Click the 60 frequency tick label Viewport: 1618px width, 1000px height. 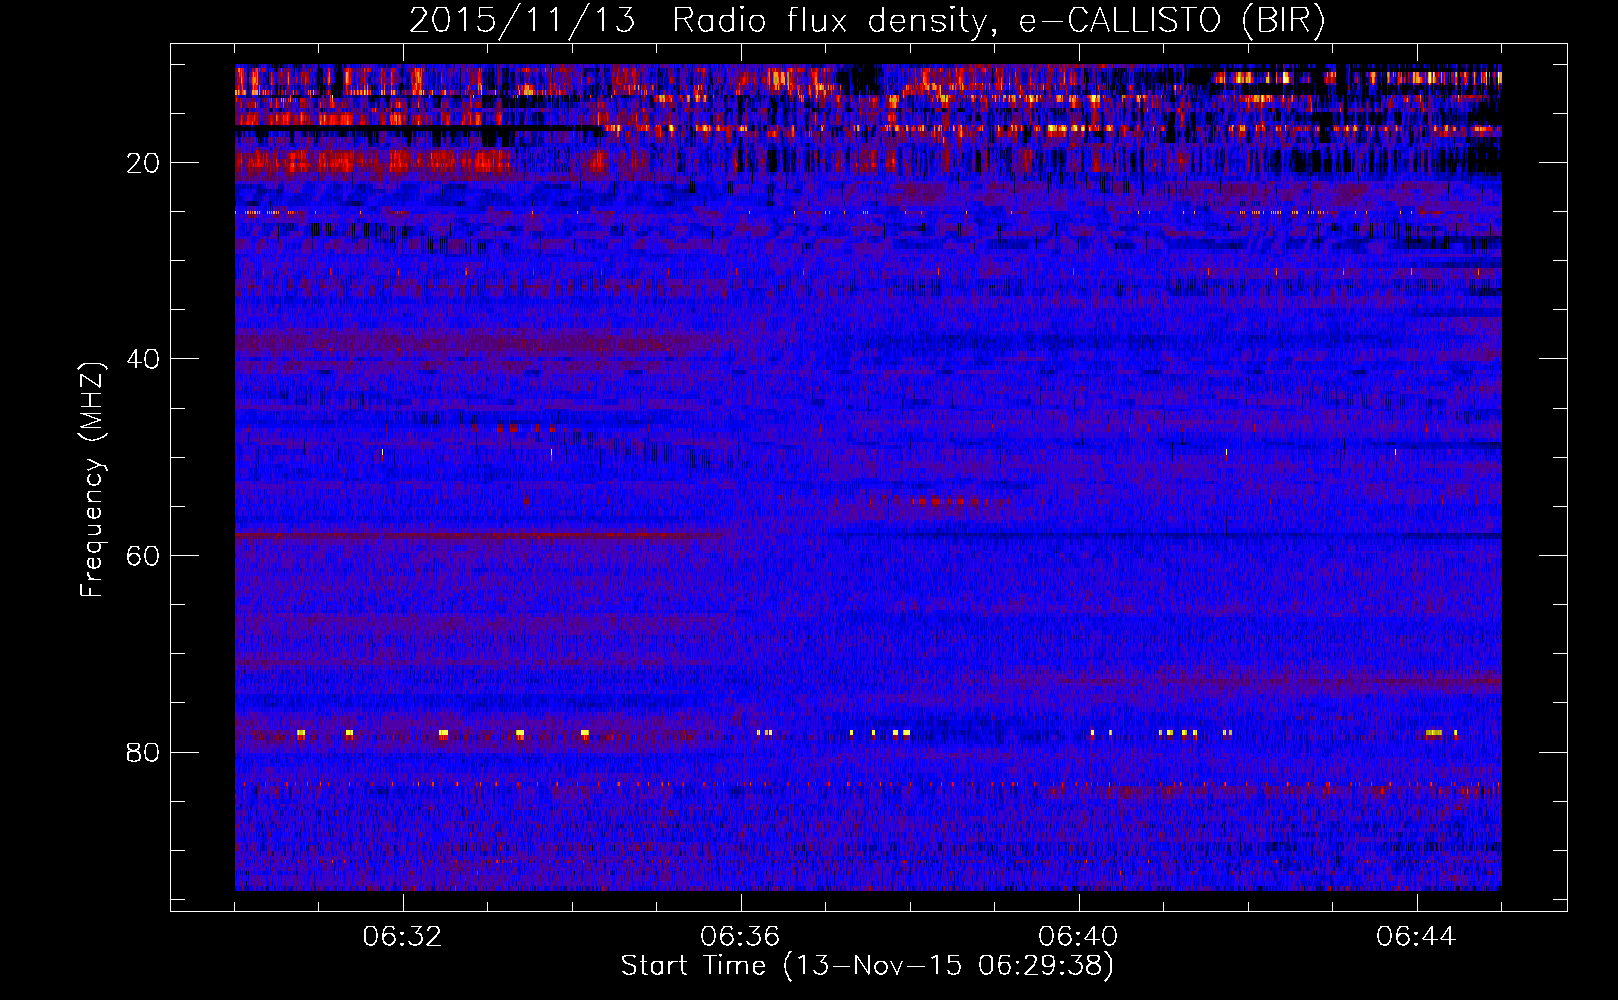tap(143, 556)
